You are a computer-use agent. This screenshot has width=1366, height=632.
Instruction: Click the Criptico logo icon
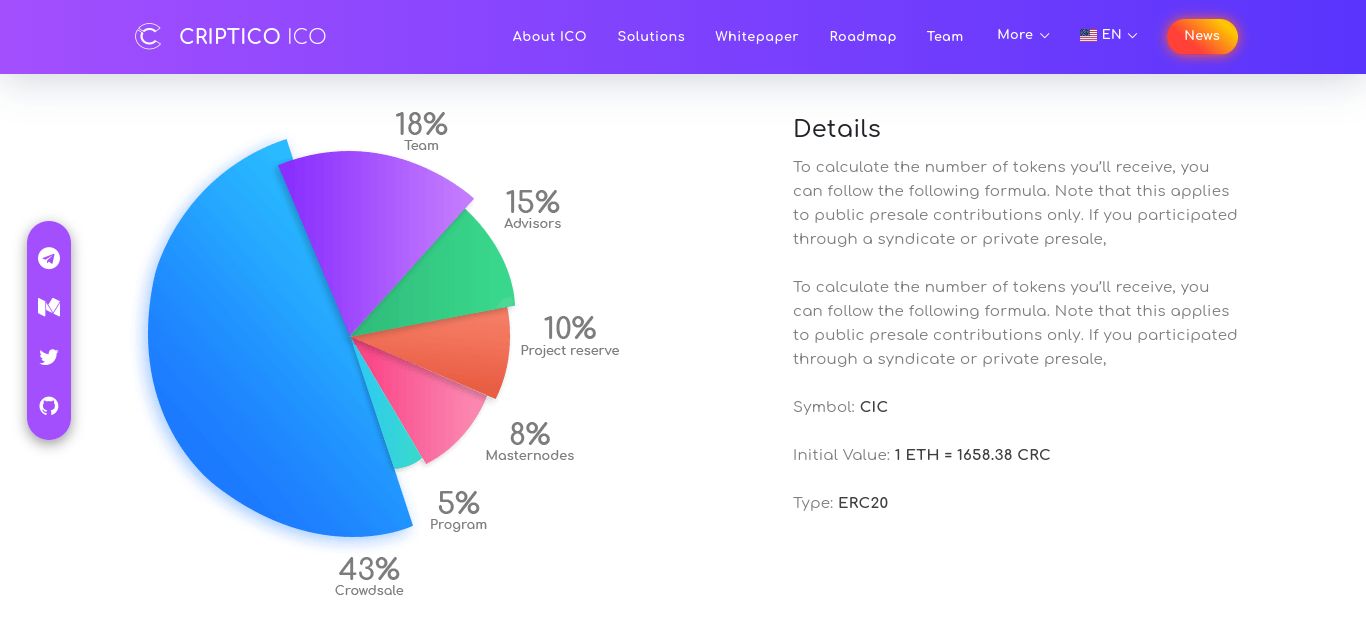pos(148,37)
